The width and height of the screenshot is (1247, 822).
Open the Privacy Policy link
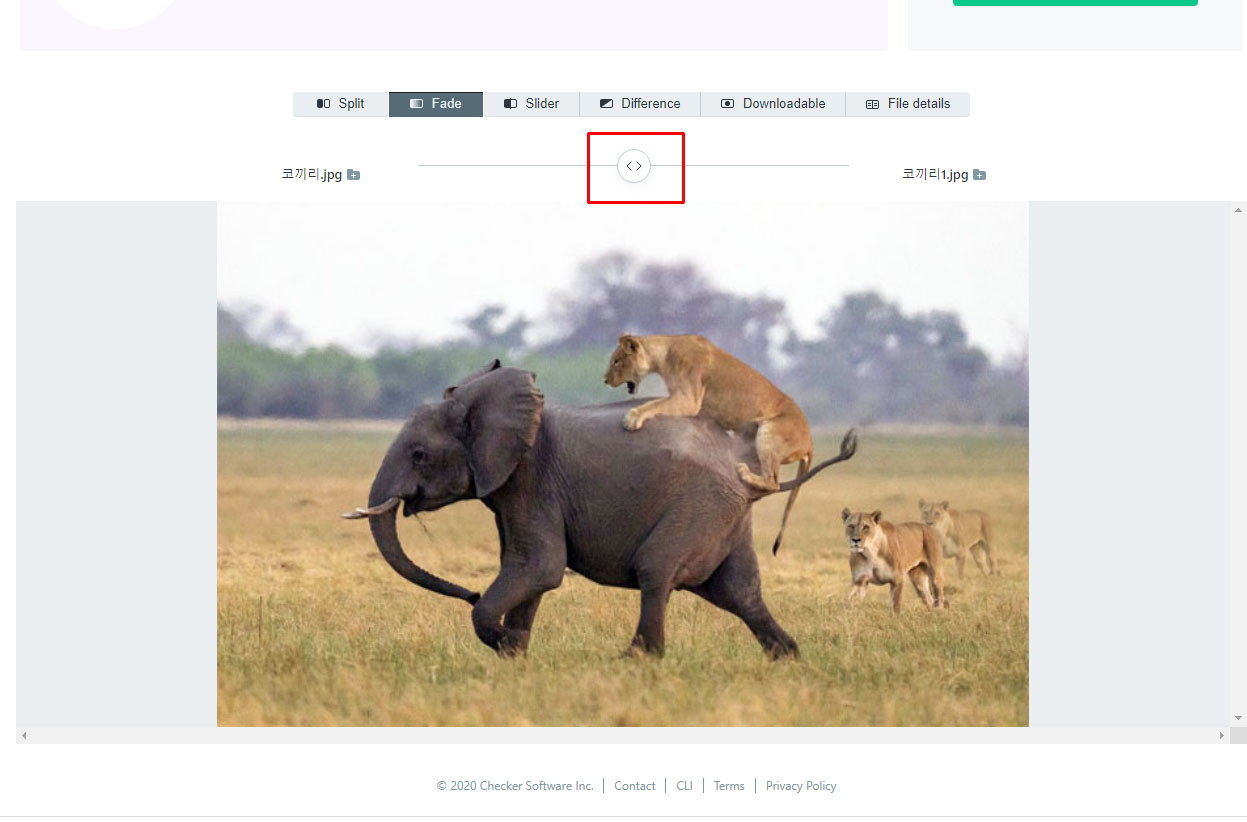[801, 786]
